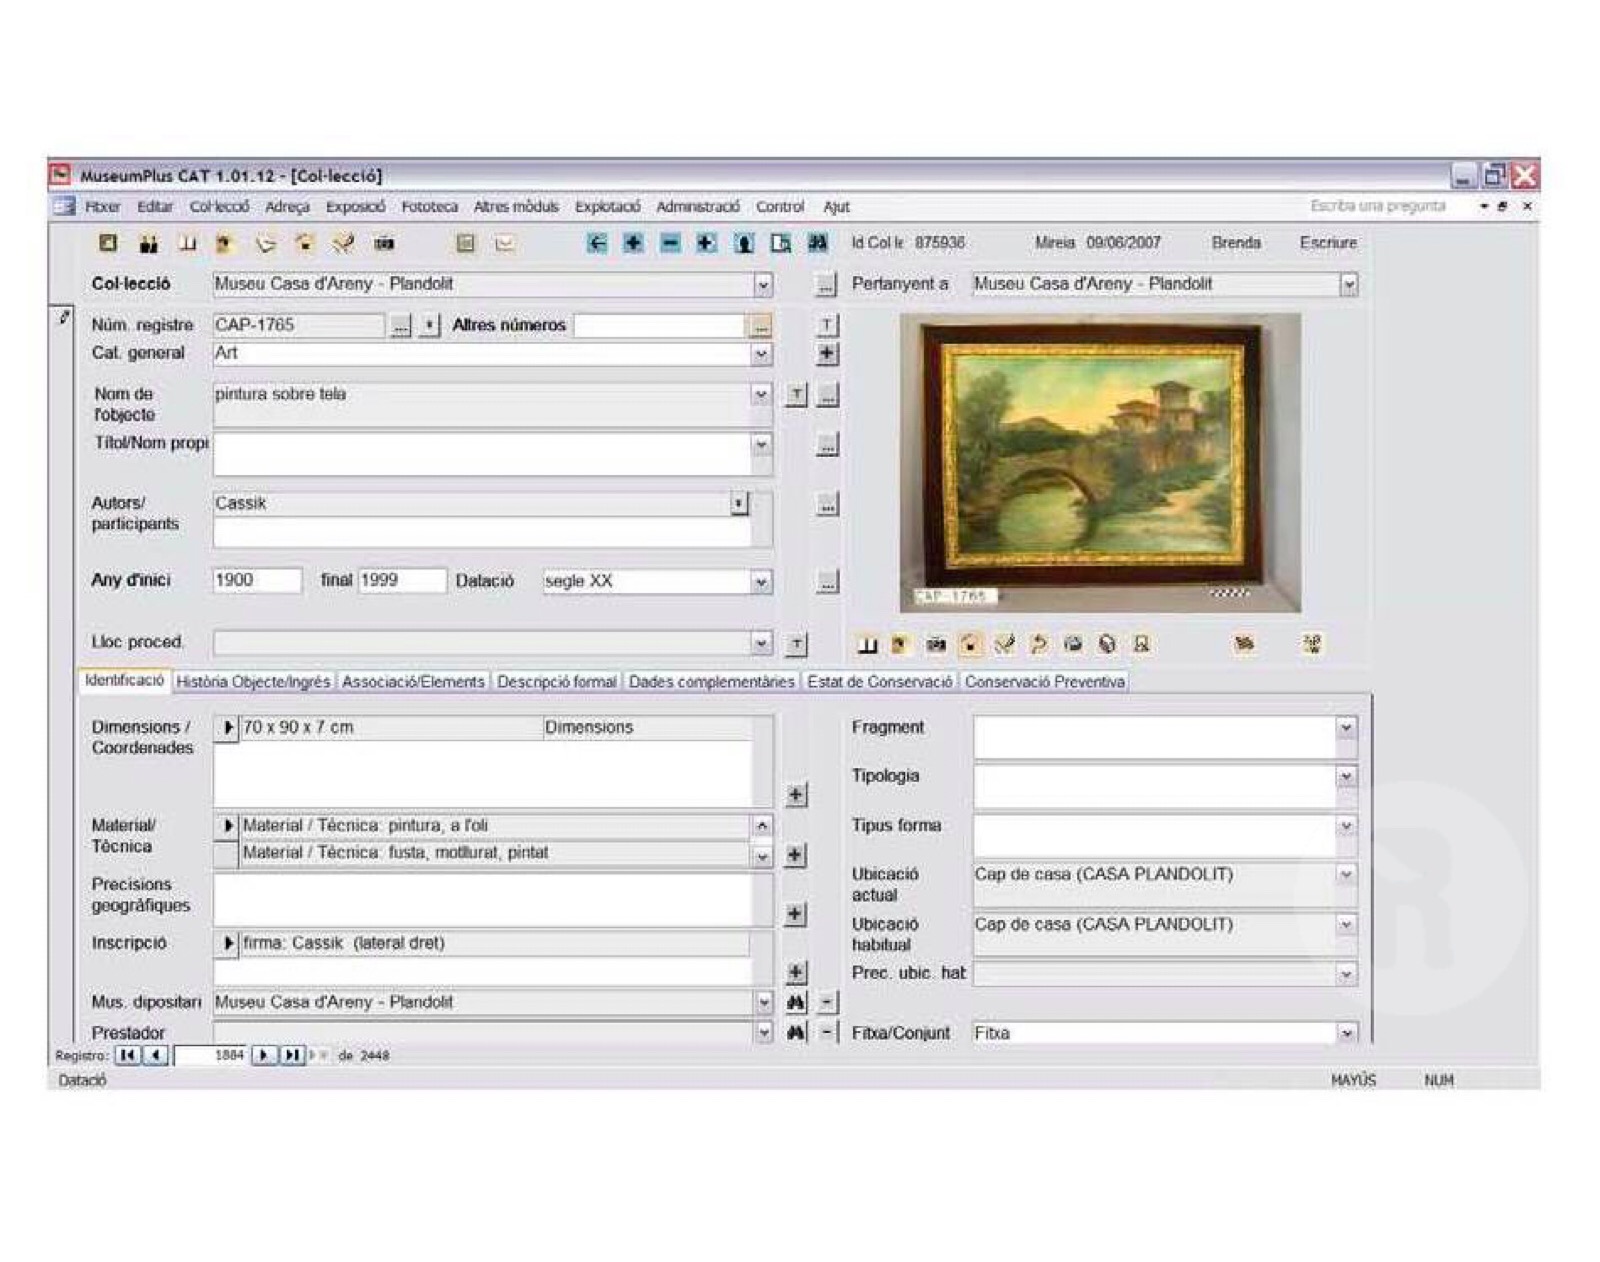The image size is (1600, 1262).
Task: Expand the Lloc proced. dropdown
Action: point(761,643)
